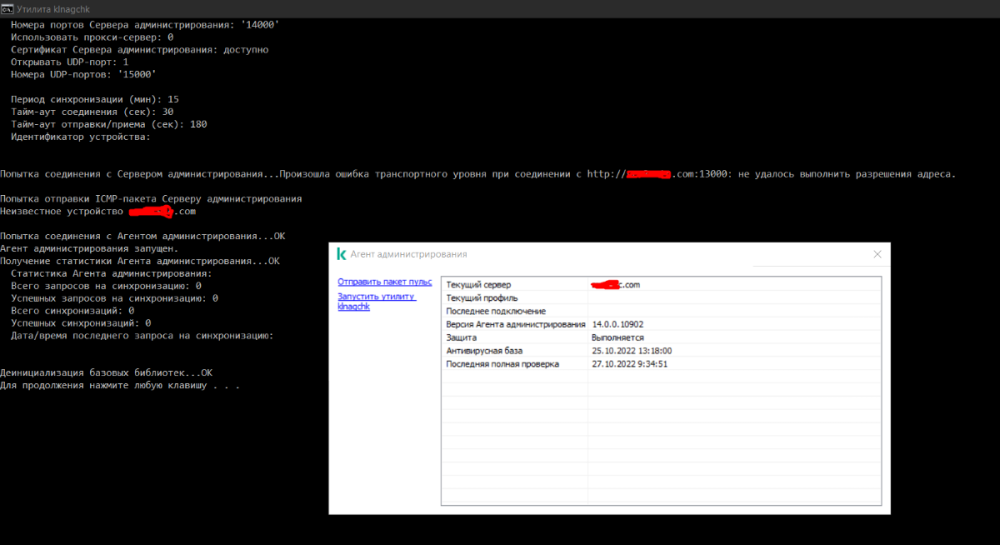Select the 'Последняя полная проверка' label
This screenshot has height=545, width=1000.
point(503,364)
